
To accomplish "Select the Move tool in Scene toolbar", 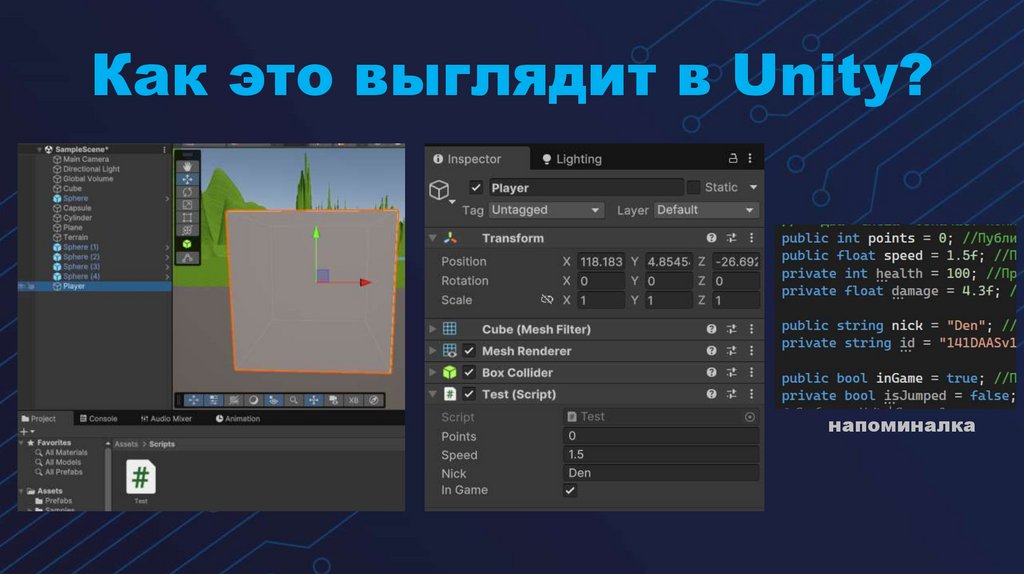I will pos(187,179).
